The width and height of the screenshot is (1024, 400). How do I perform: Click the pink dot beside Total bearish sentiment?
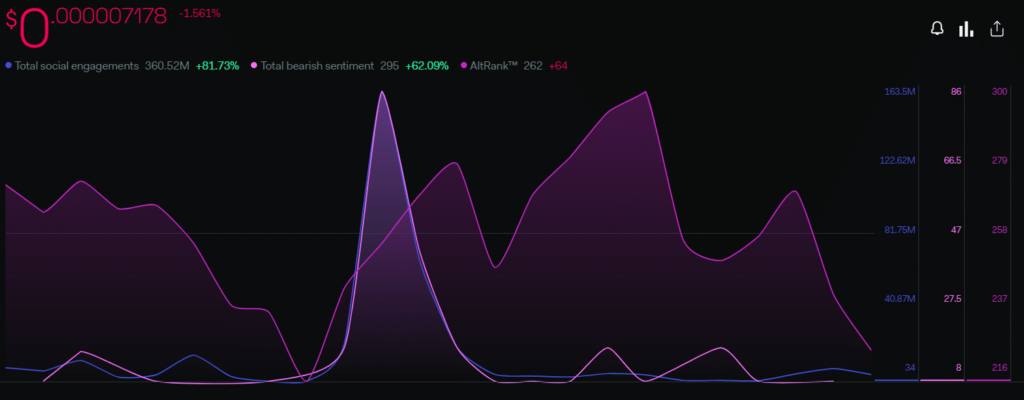coord(254,65)
